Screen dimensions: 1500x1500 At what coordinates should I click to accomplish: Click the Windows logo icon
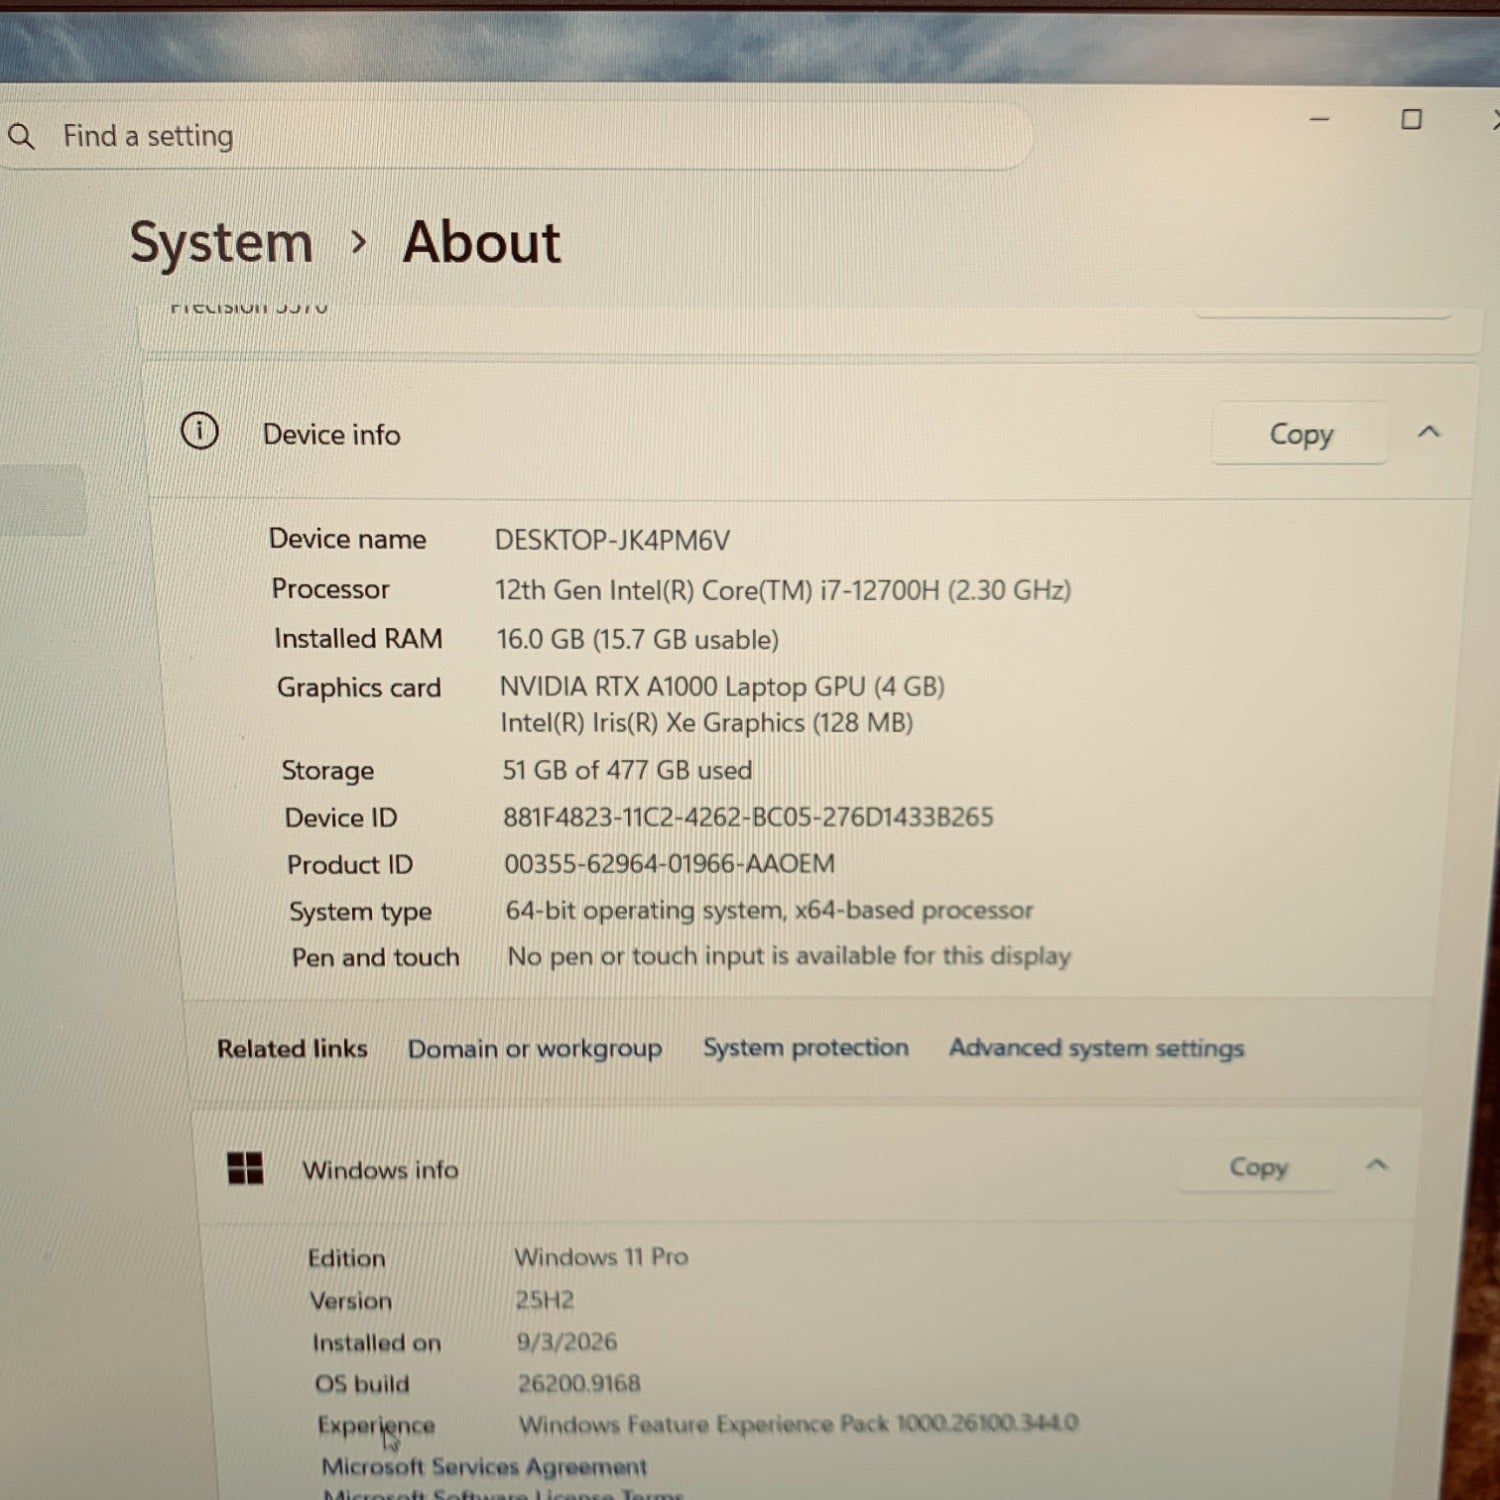(245, 1168)
